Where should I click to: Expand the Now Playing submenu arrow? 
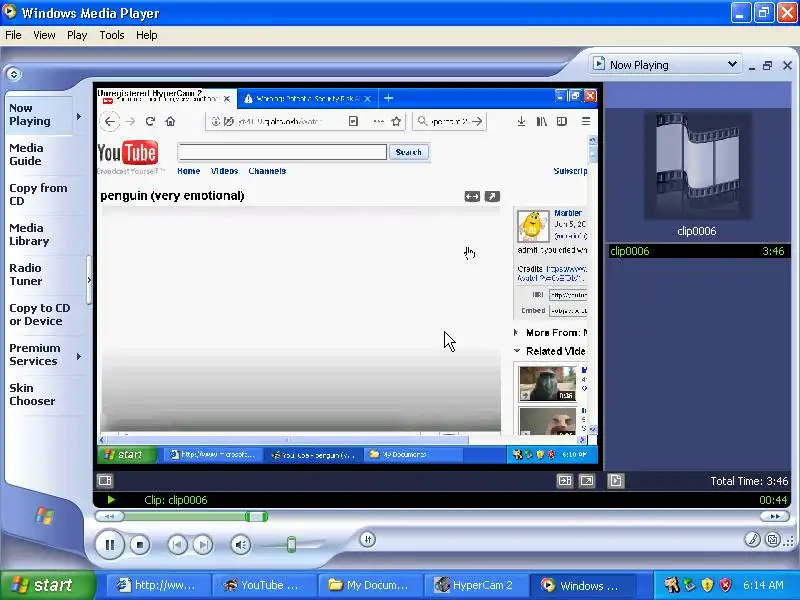[79, 116]
